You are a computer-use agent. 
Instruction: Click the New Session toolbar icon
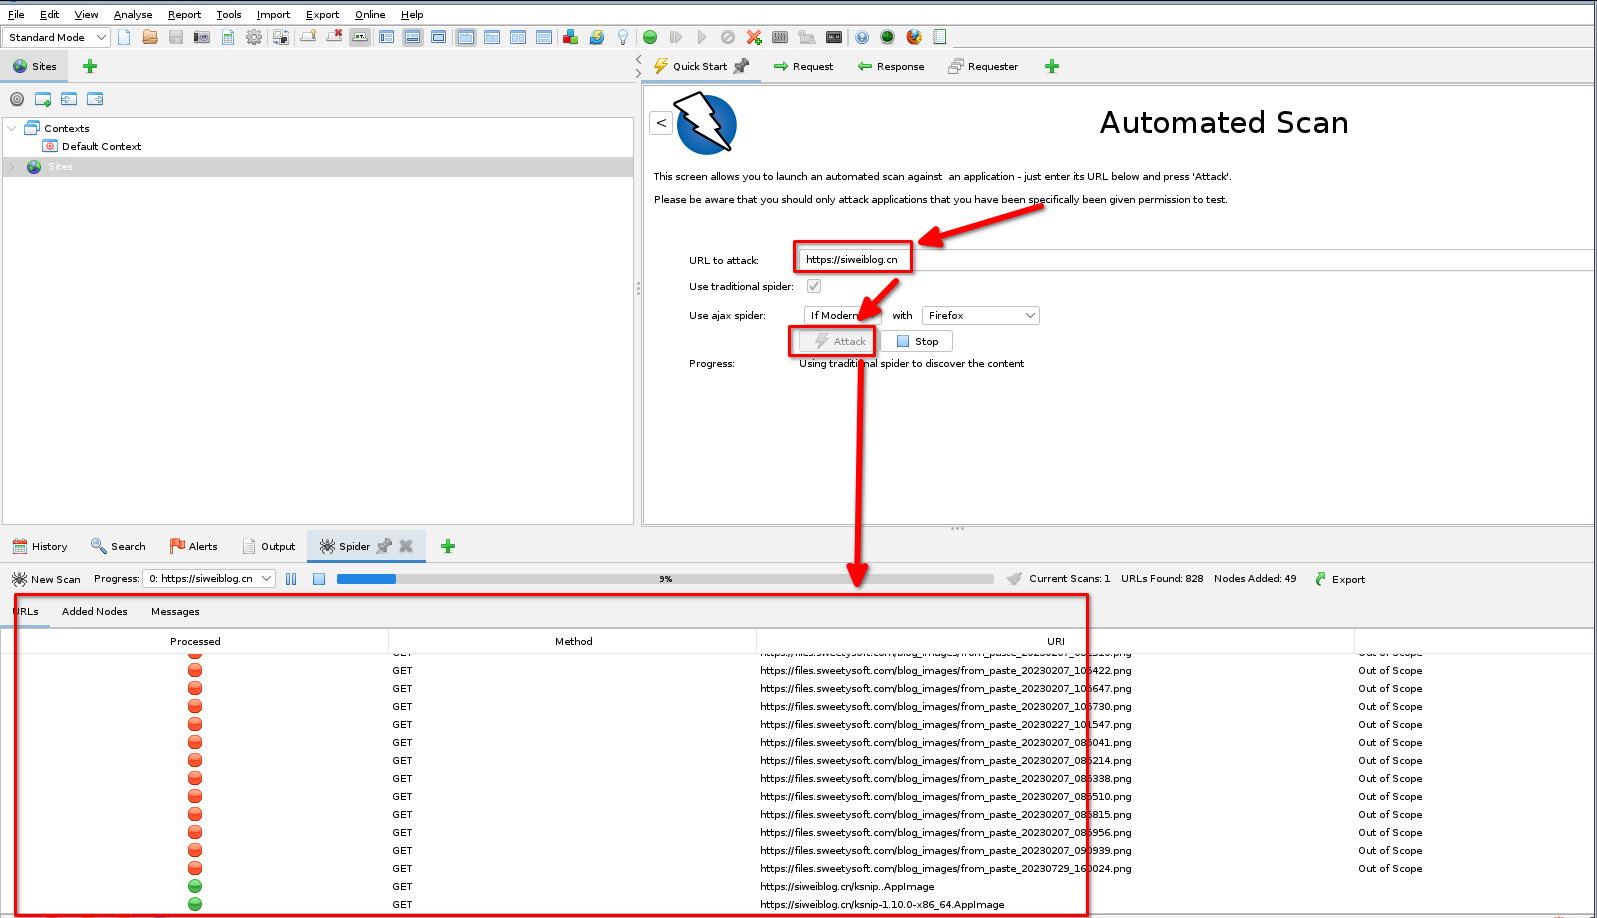(x=124, y=37)
